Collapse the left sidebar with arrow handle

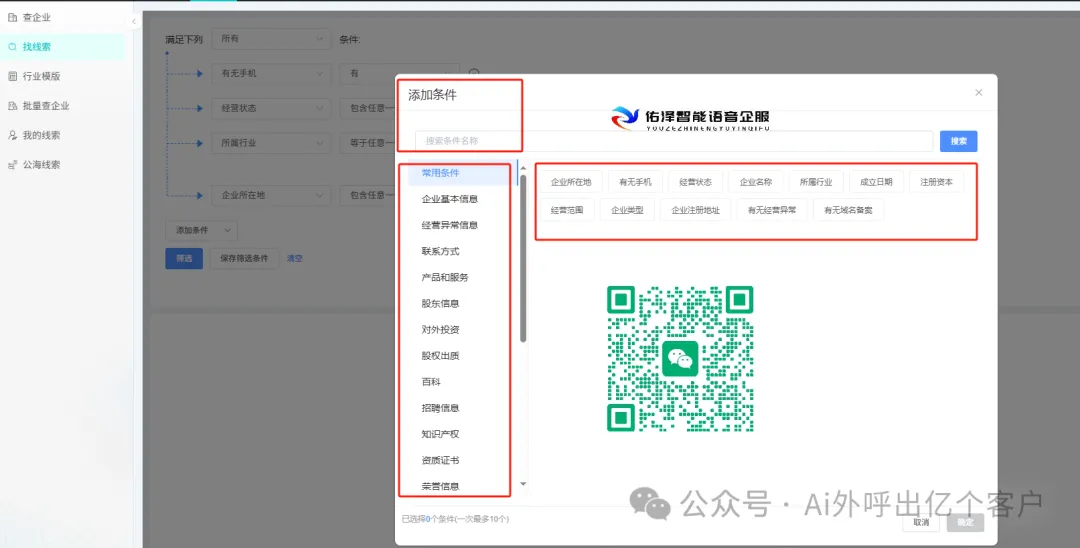pyautogui.click(x=134, y=21)
